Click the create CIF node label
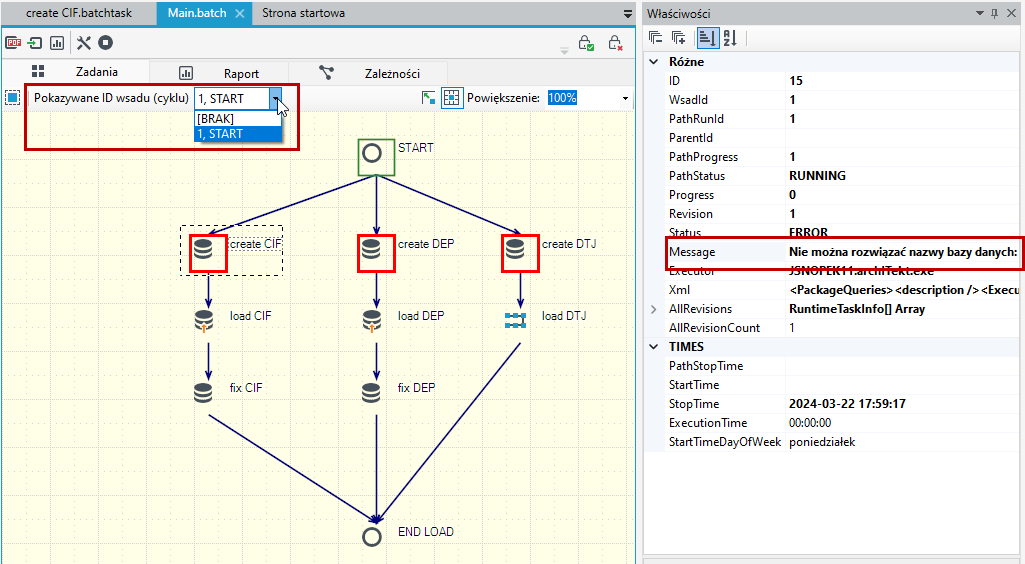The width and height of the screenshot is (1025, 564). point(255,244)
